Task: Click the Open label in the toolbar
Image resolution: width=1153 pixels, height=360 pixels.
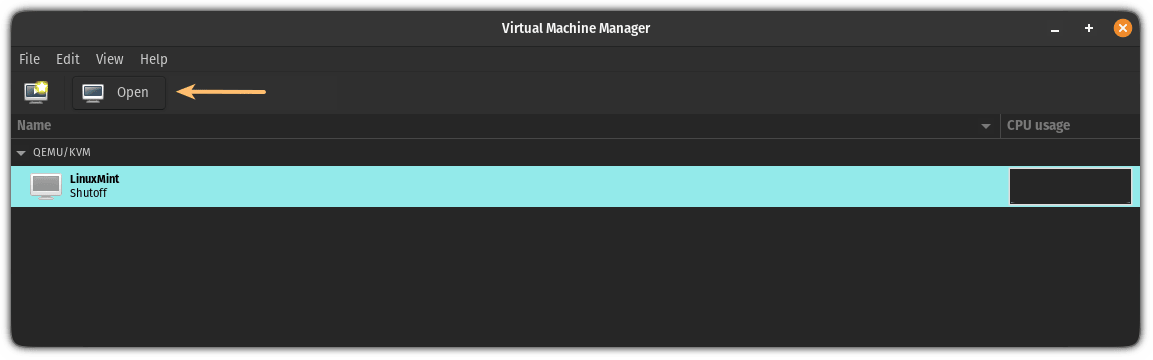Action: (132, 93)
